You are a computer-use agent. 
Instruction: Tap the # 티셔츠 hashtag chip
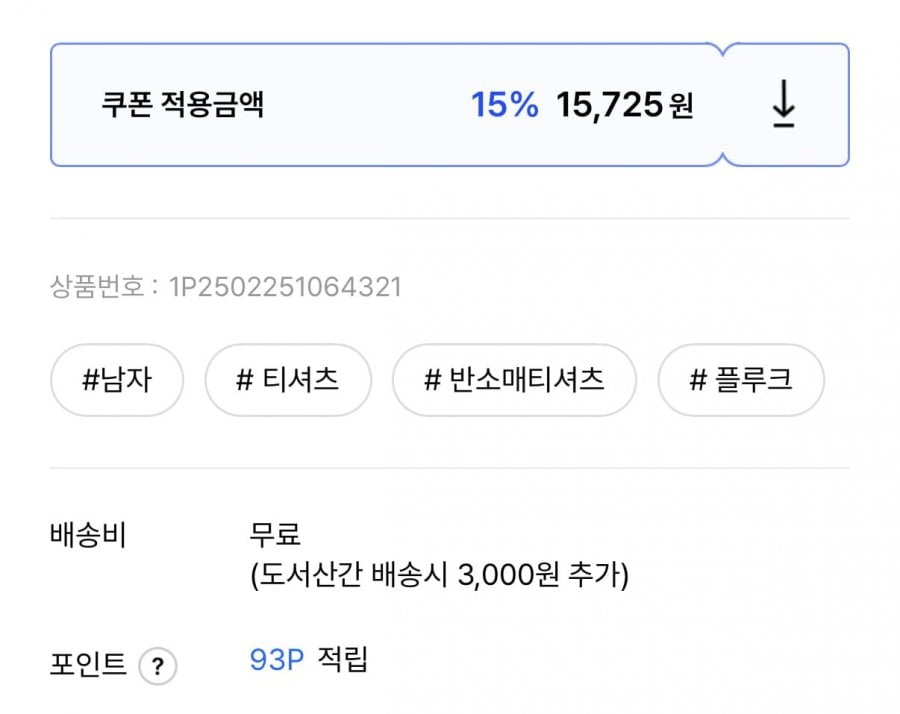(287, 380)
